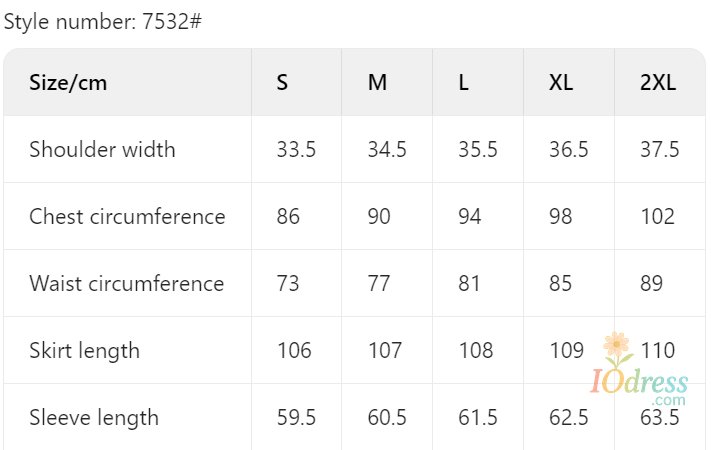This screenshot has height=450, width=711.
Task: Click the IOdress flower logo icon
Action: (618, 348)
